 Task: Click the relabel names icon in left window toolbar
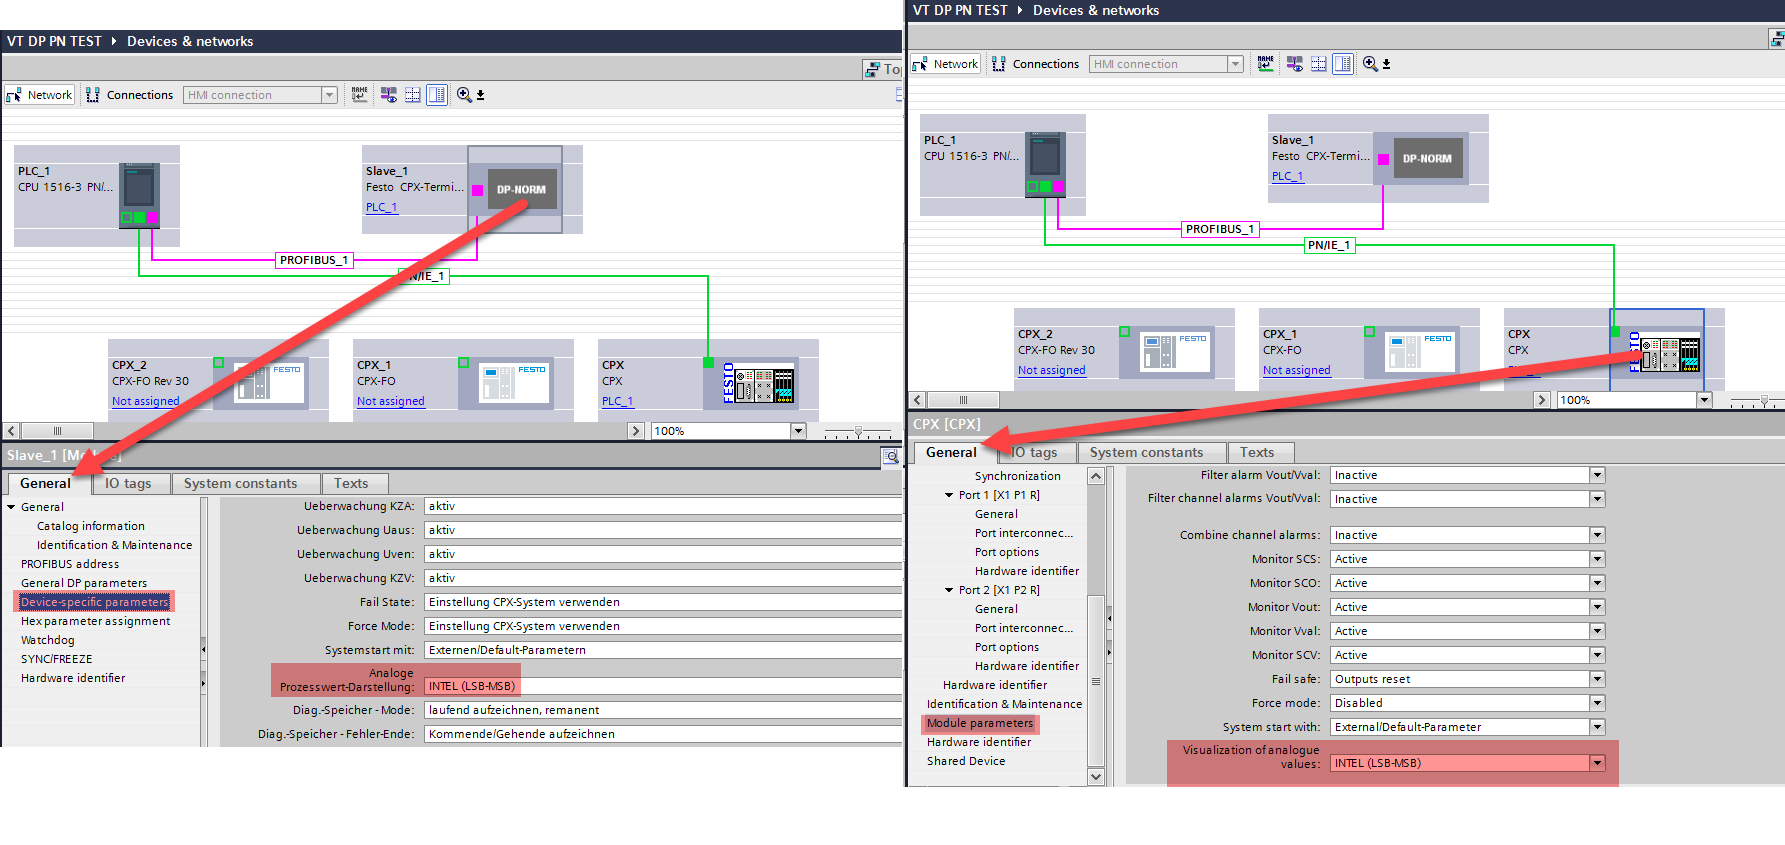click(360, 94)
